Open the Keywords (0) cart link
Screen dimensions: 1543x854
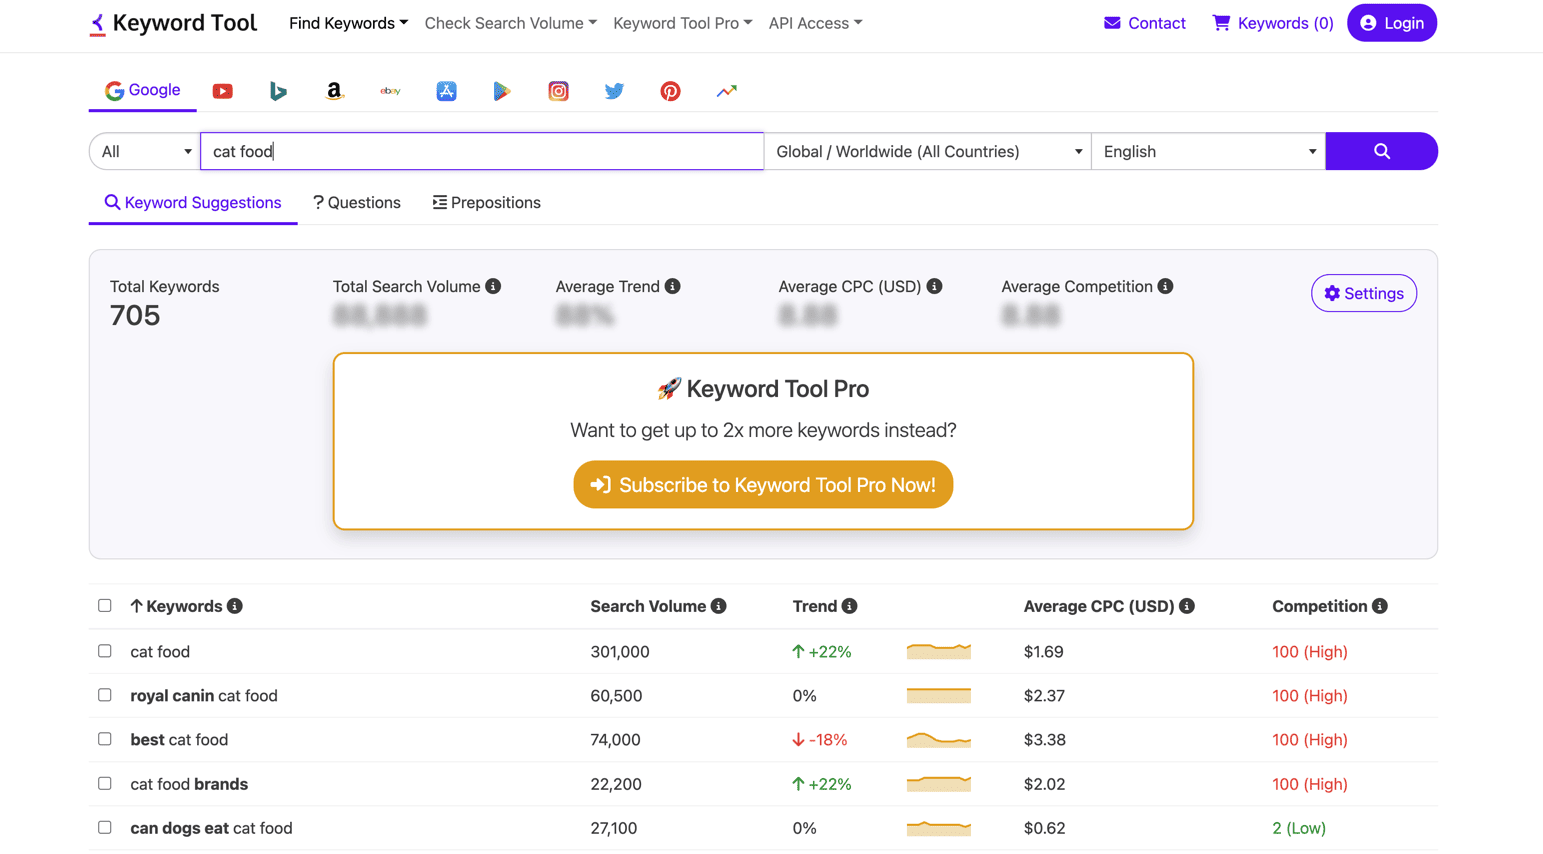pos(1273,23)
